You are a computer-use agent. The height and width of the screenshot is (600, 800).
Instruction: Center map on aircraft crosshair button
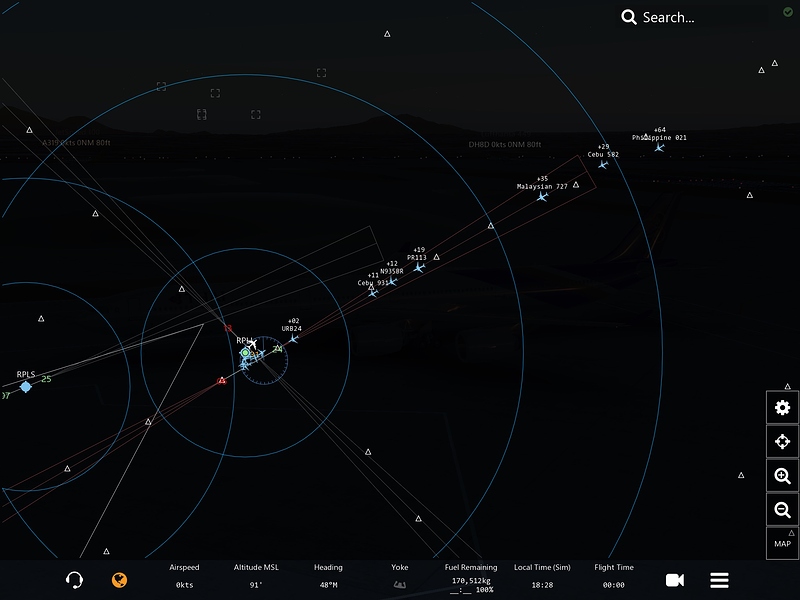coord(782,441)
